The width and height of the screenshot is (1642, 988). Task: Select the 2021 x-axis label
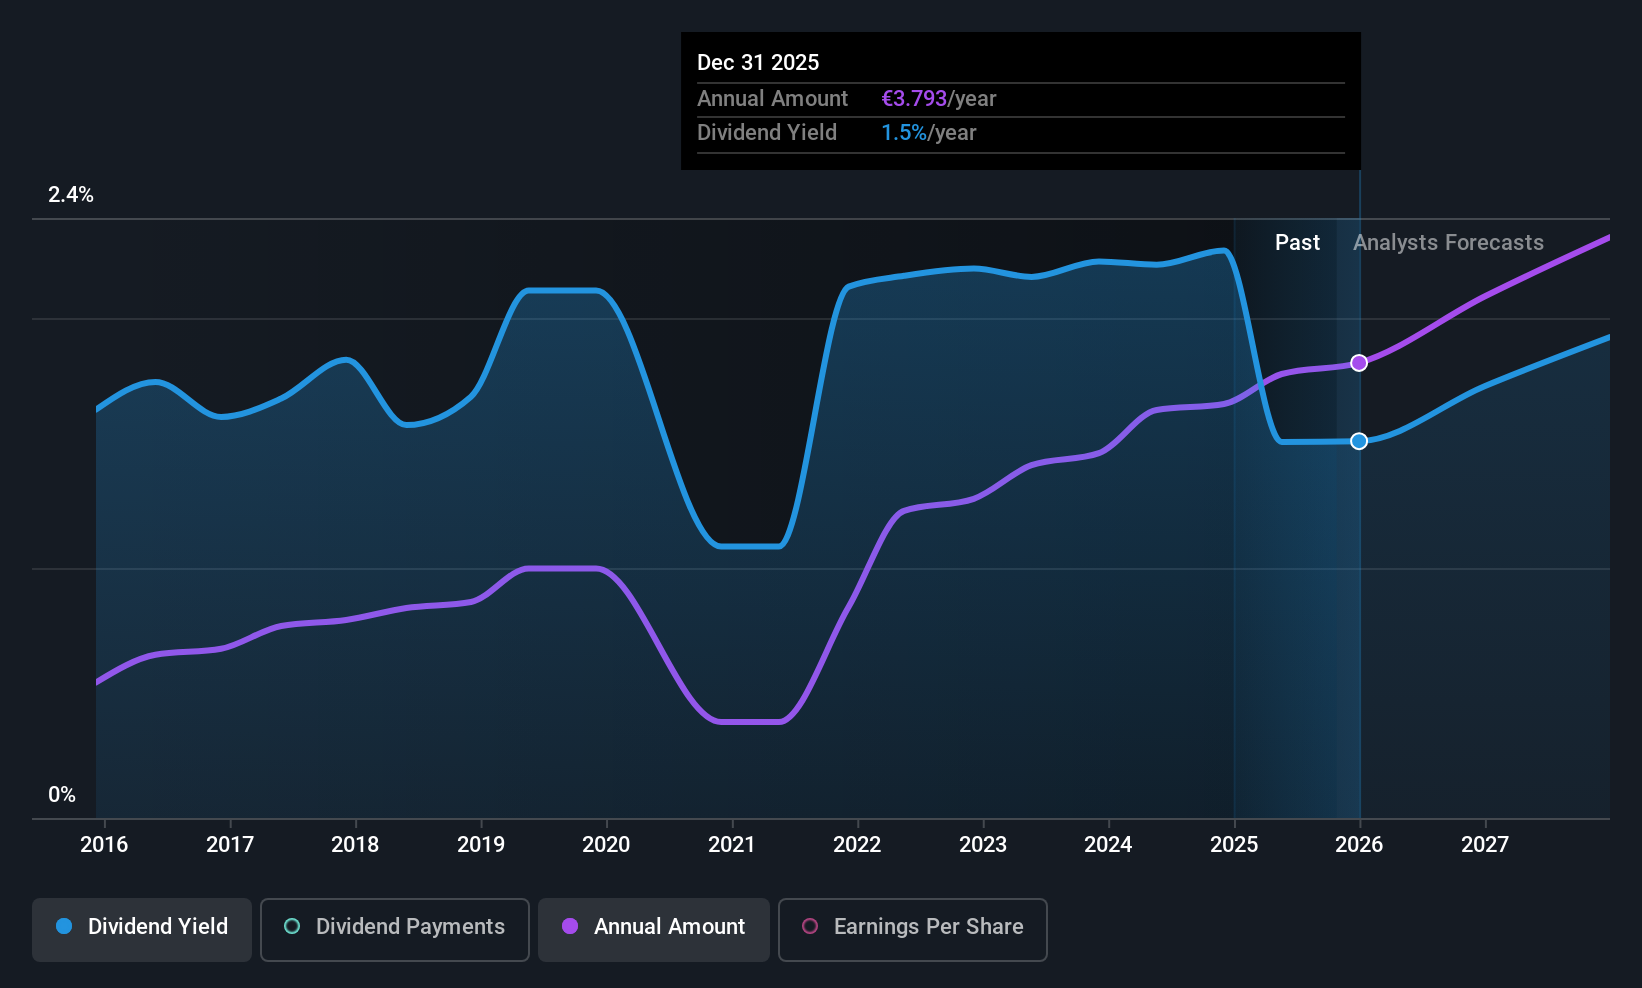click(732, 844)
